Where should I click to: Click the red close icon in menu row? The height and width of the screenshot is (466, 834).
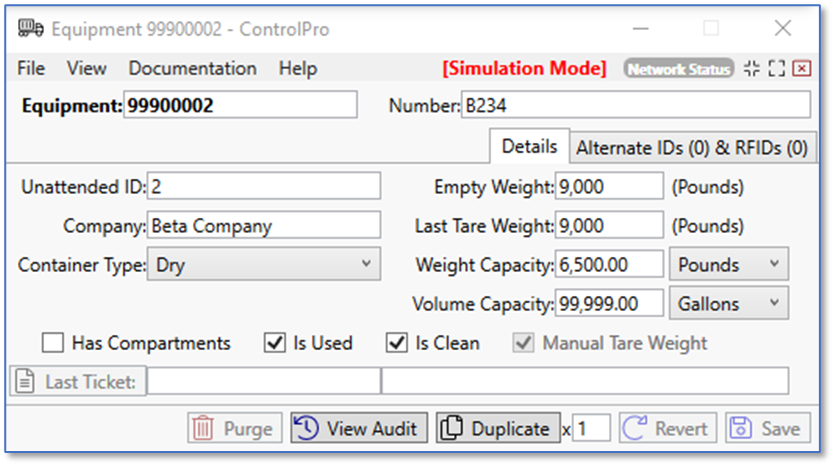pos(801,68)
